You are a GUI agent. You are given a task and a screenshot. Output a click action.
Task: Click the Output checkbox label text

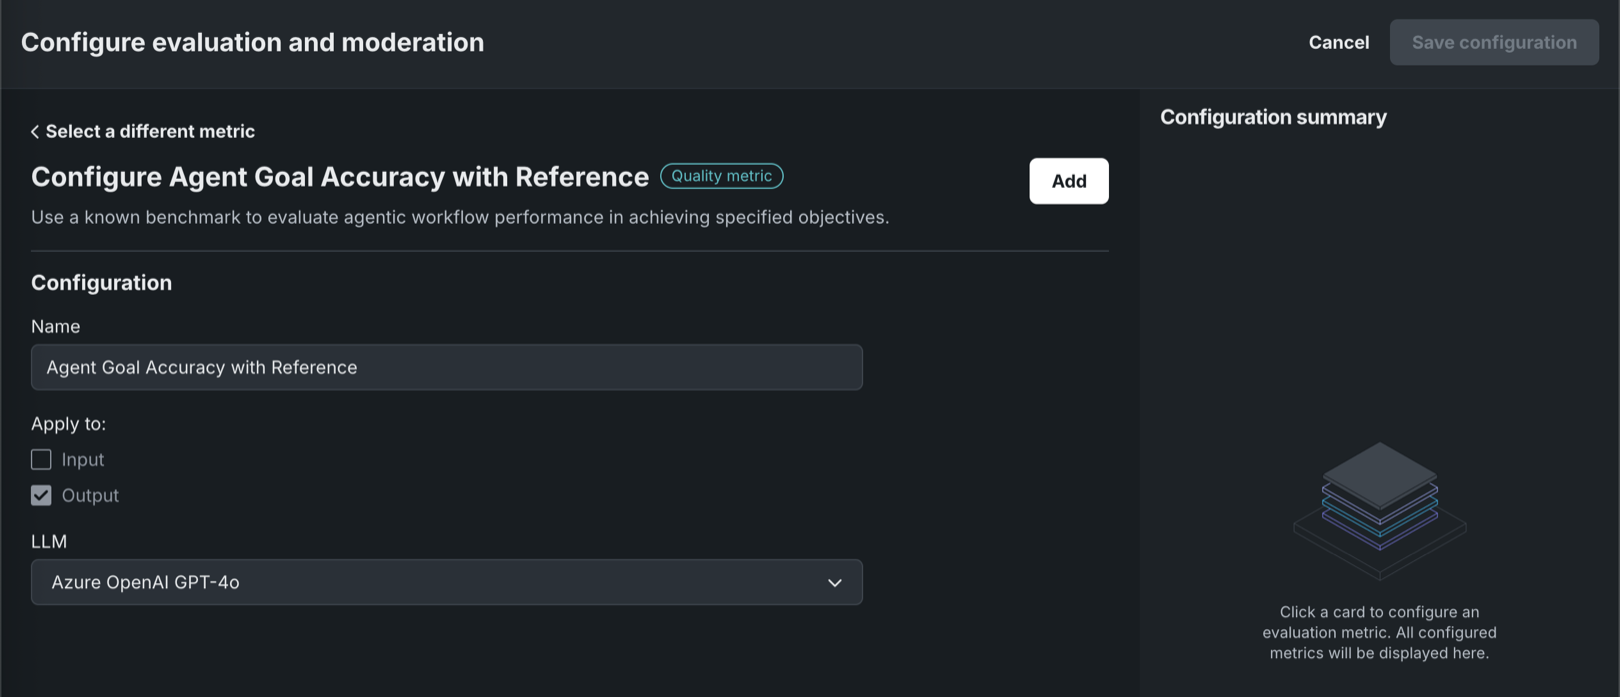point(90,495)
